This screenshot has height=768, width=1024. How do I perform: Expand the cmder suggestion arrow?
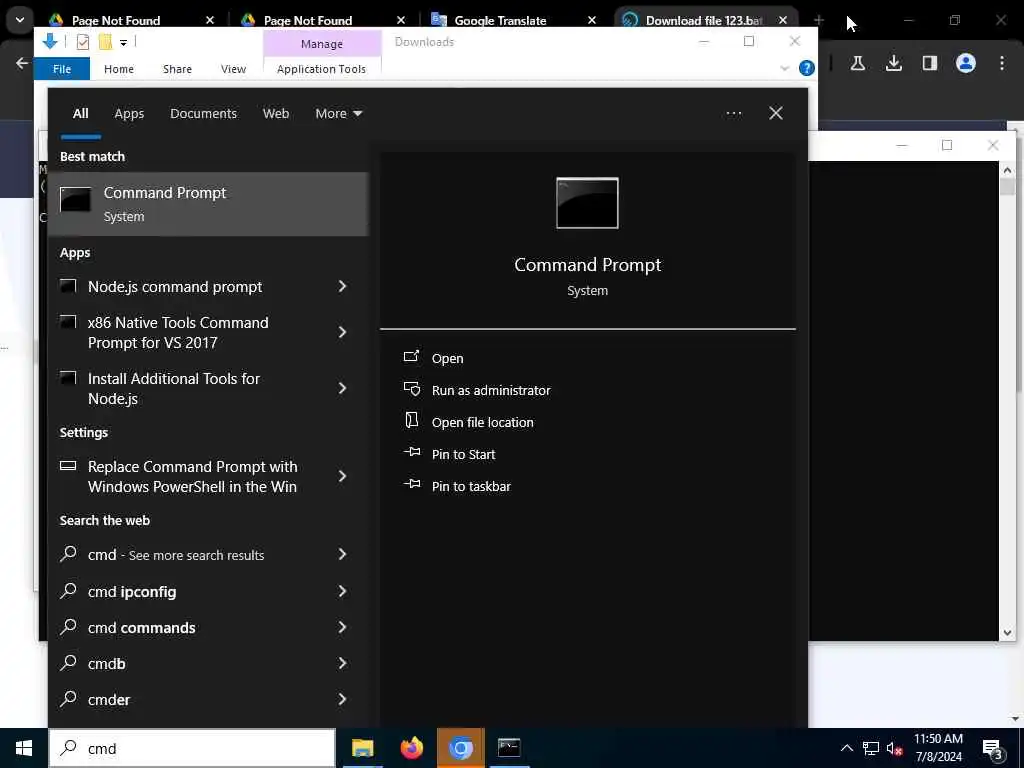pyautogui.click(x=342, y=699)
